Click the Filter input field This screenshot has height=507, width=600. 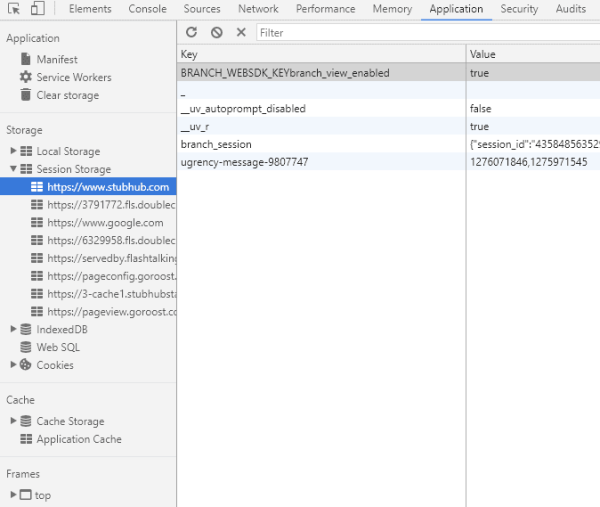click(x=428, y=33)
